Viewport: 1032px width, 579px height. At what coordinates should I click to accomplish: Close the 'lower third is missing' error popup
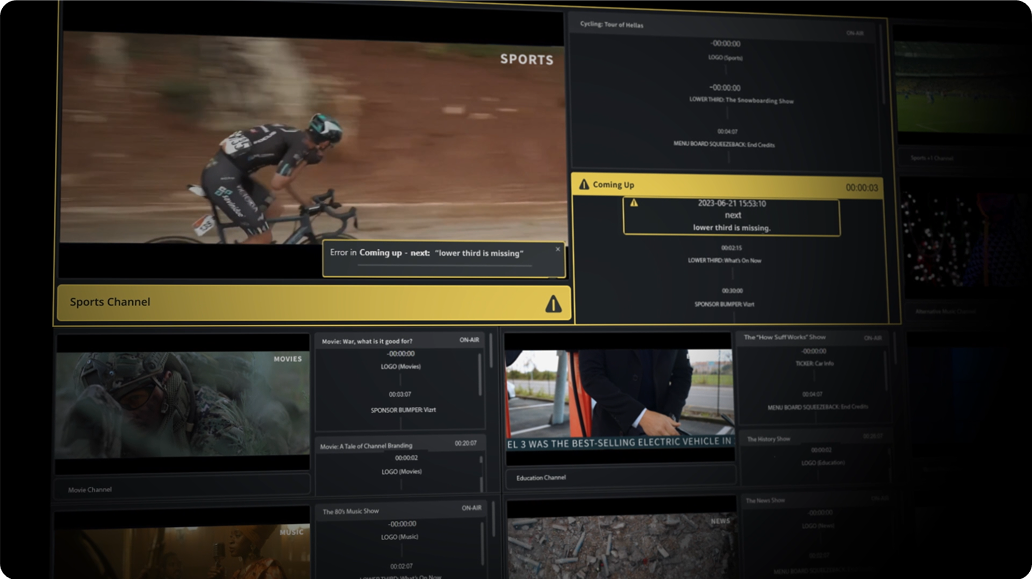click(557, 249)
